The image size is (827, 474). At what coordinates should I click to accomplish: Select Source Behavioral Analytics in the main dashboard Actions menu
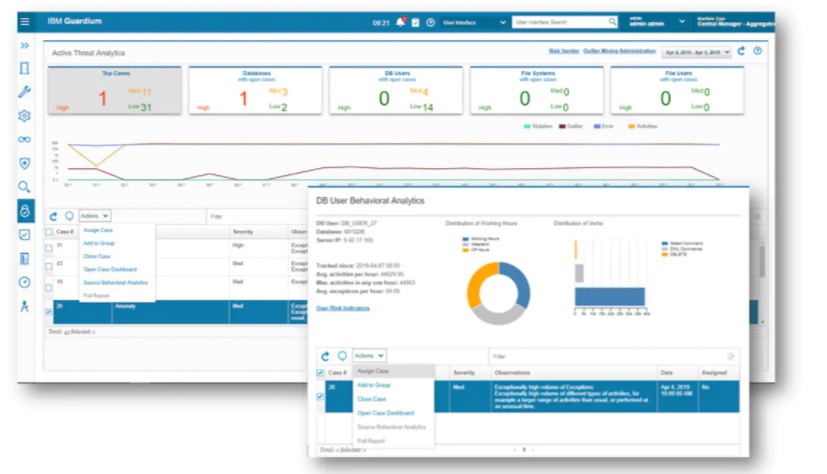point(115,283)
